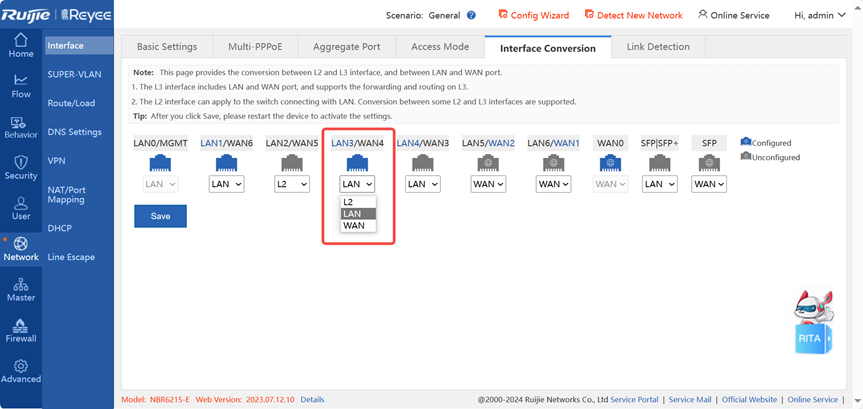
Task: Click the RITA robot assistant icon
Action: [x=812, y=324]
